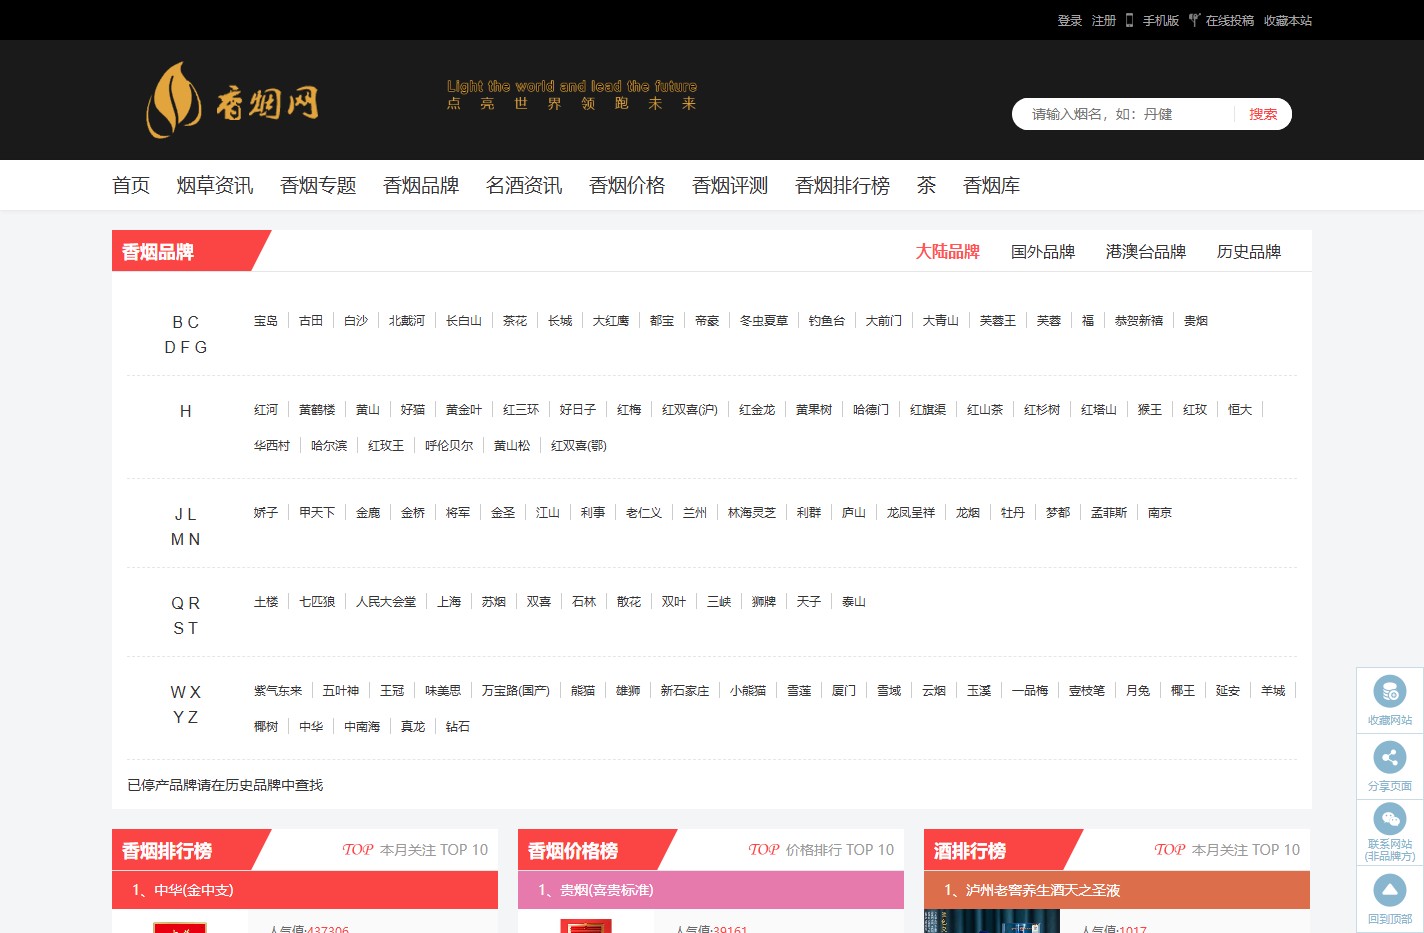Click the 分享页面 share icon
Image resolution: width=1424 pixels, height=933 pixels.
[1390, 757]
